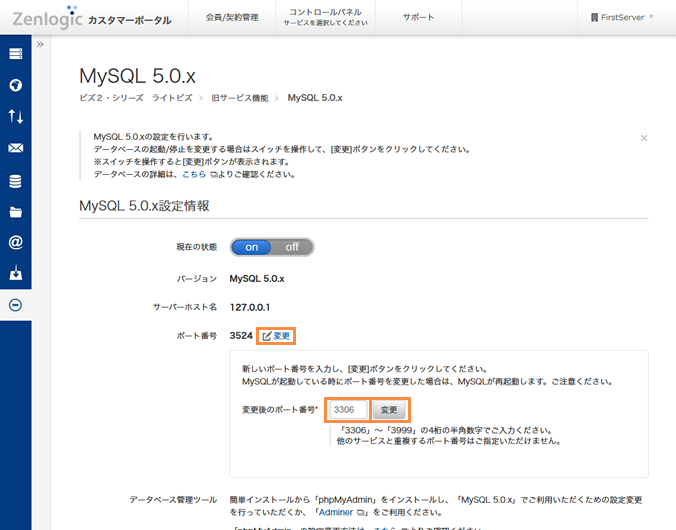
Task: Open コントロールパネル menu
Action: click(325, 17)
